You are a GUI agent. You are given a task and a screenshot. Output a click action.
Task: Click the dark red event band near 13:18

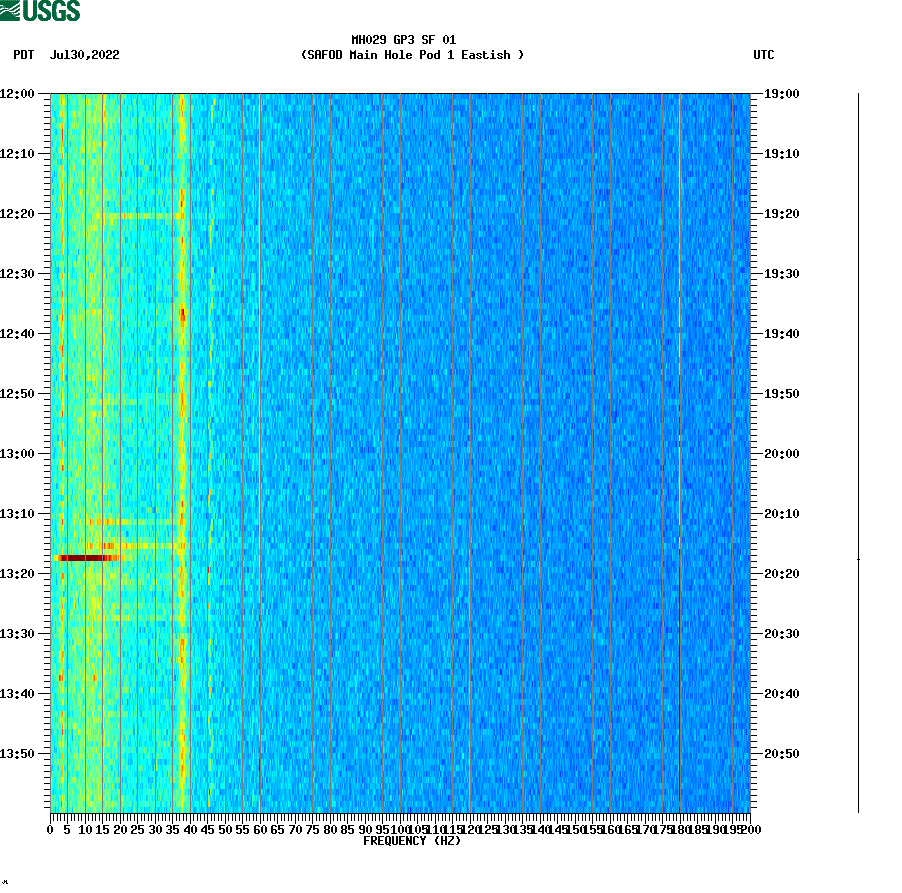(x=85, y=559)
